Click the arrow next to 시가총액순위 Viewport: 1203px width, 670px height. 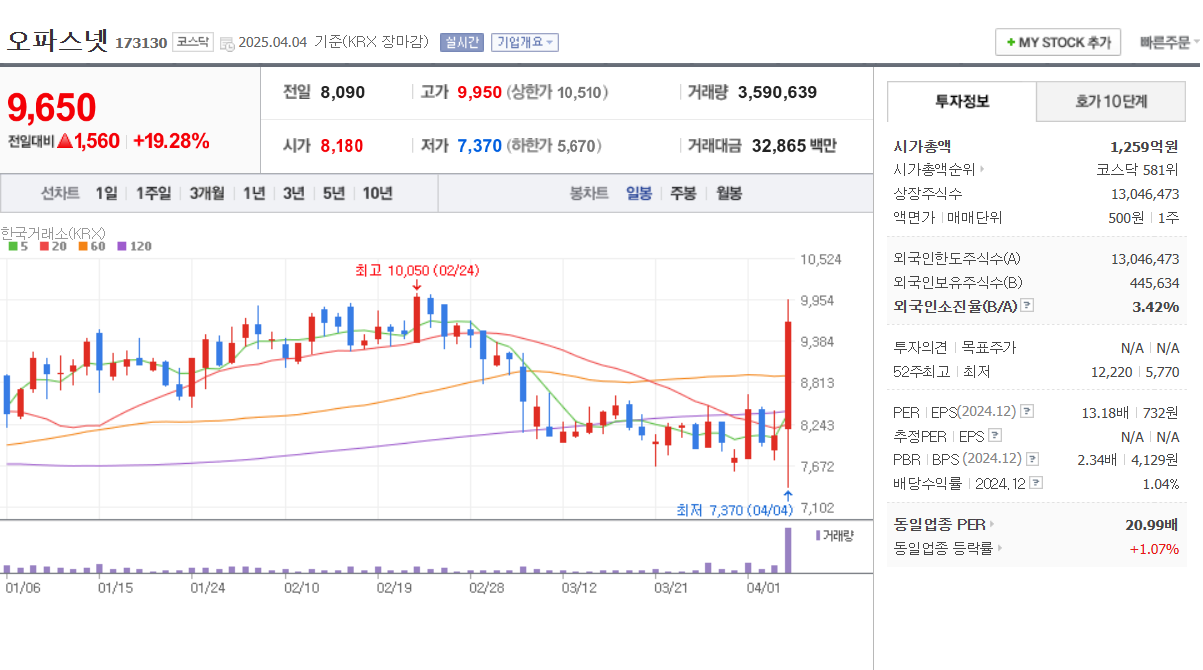tap(982, 170)
